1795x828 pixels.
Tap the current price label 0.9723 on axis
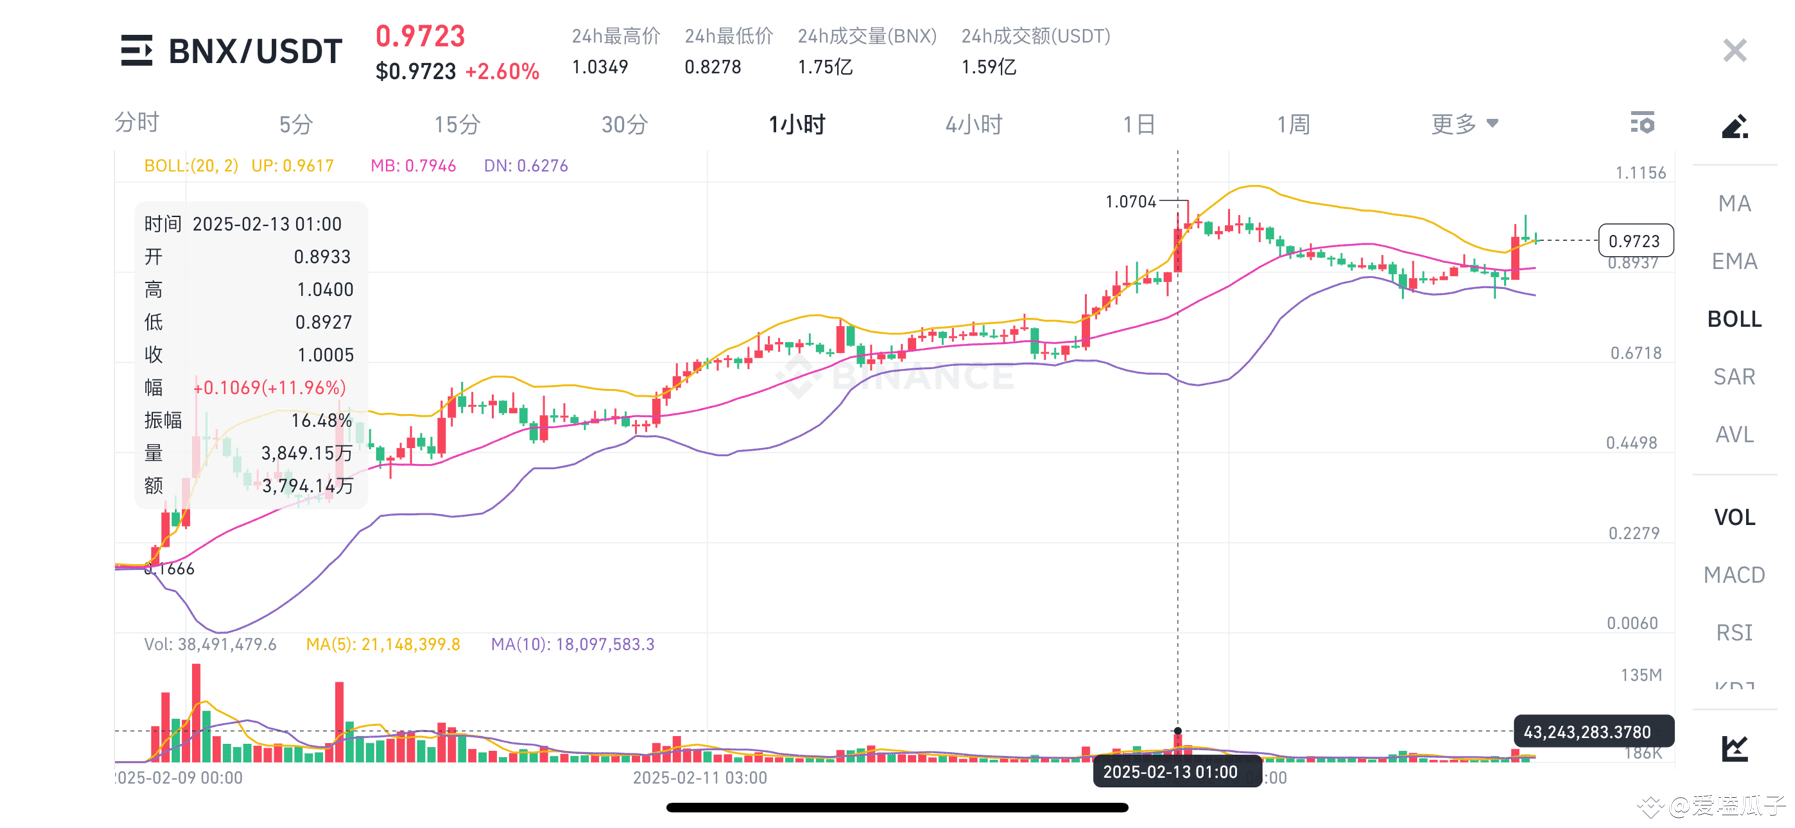coord(1634,241)
